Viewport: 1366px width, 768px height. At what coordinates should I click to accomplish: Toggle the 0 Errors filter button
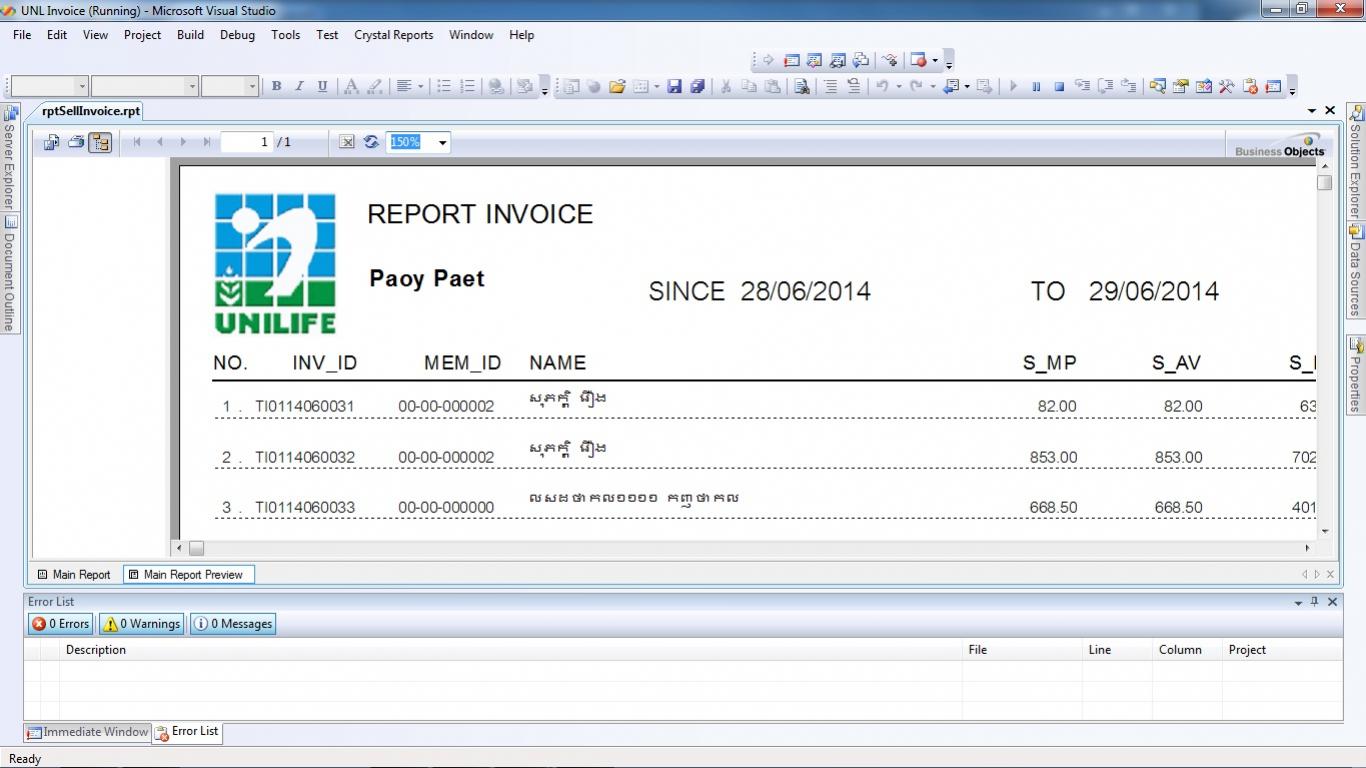pos(61,623)
